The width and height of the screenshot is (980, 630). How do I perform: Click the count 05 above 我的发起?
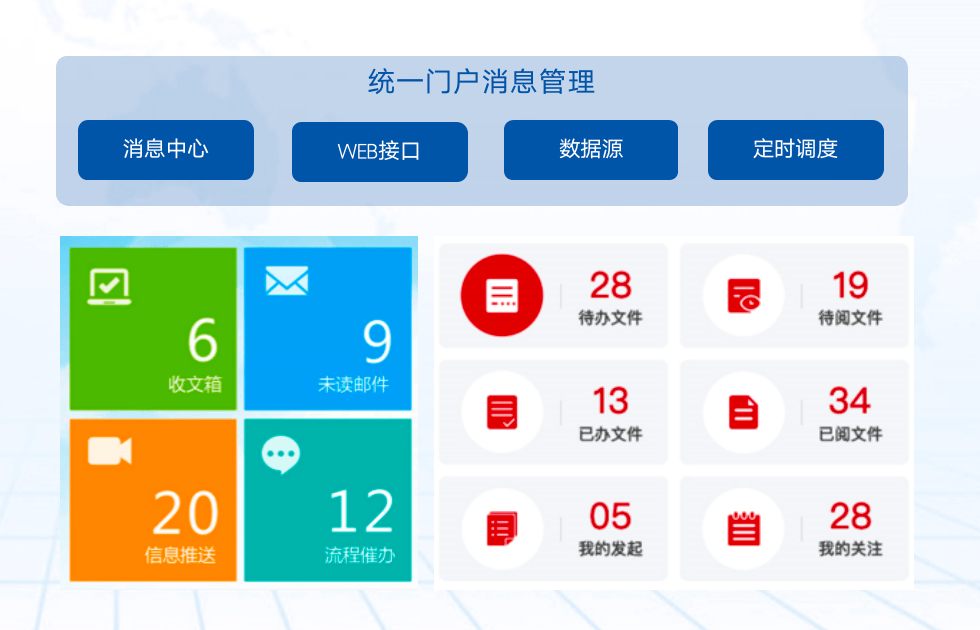tap(611, 516)
